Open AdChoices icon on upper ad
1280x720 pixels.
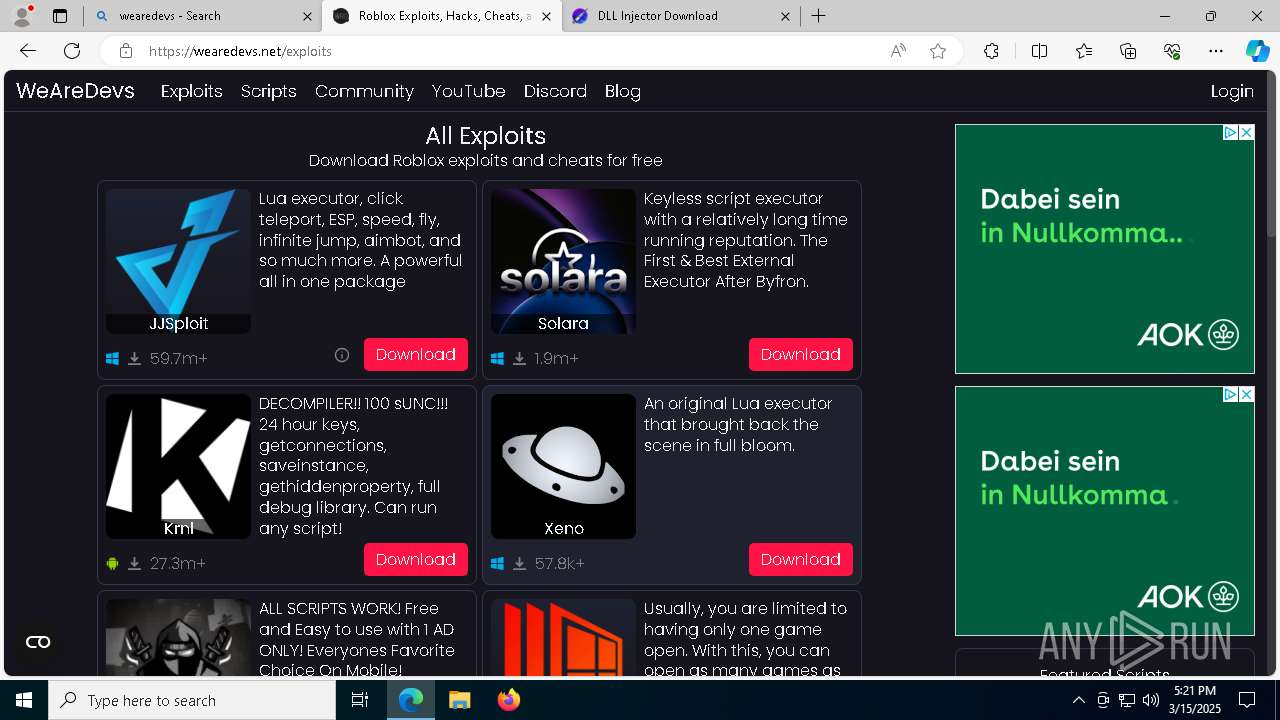pyautogui.click(x=1231, y=132)
